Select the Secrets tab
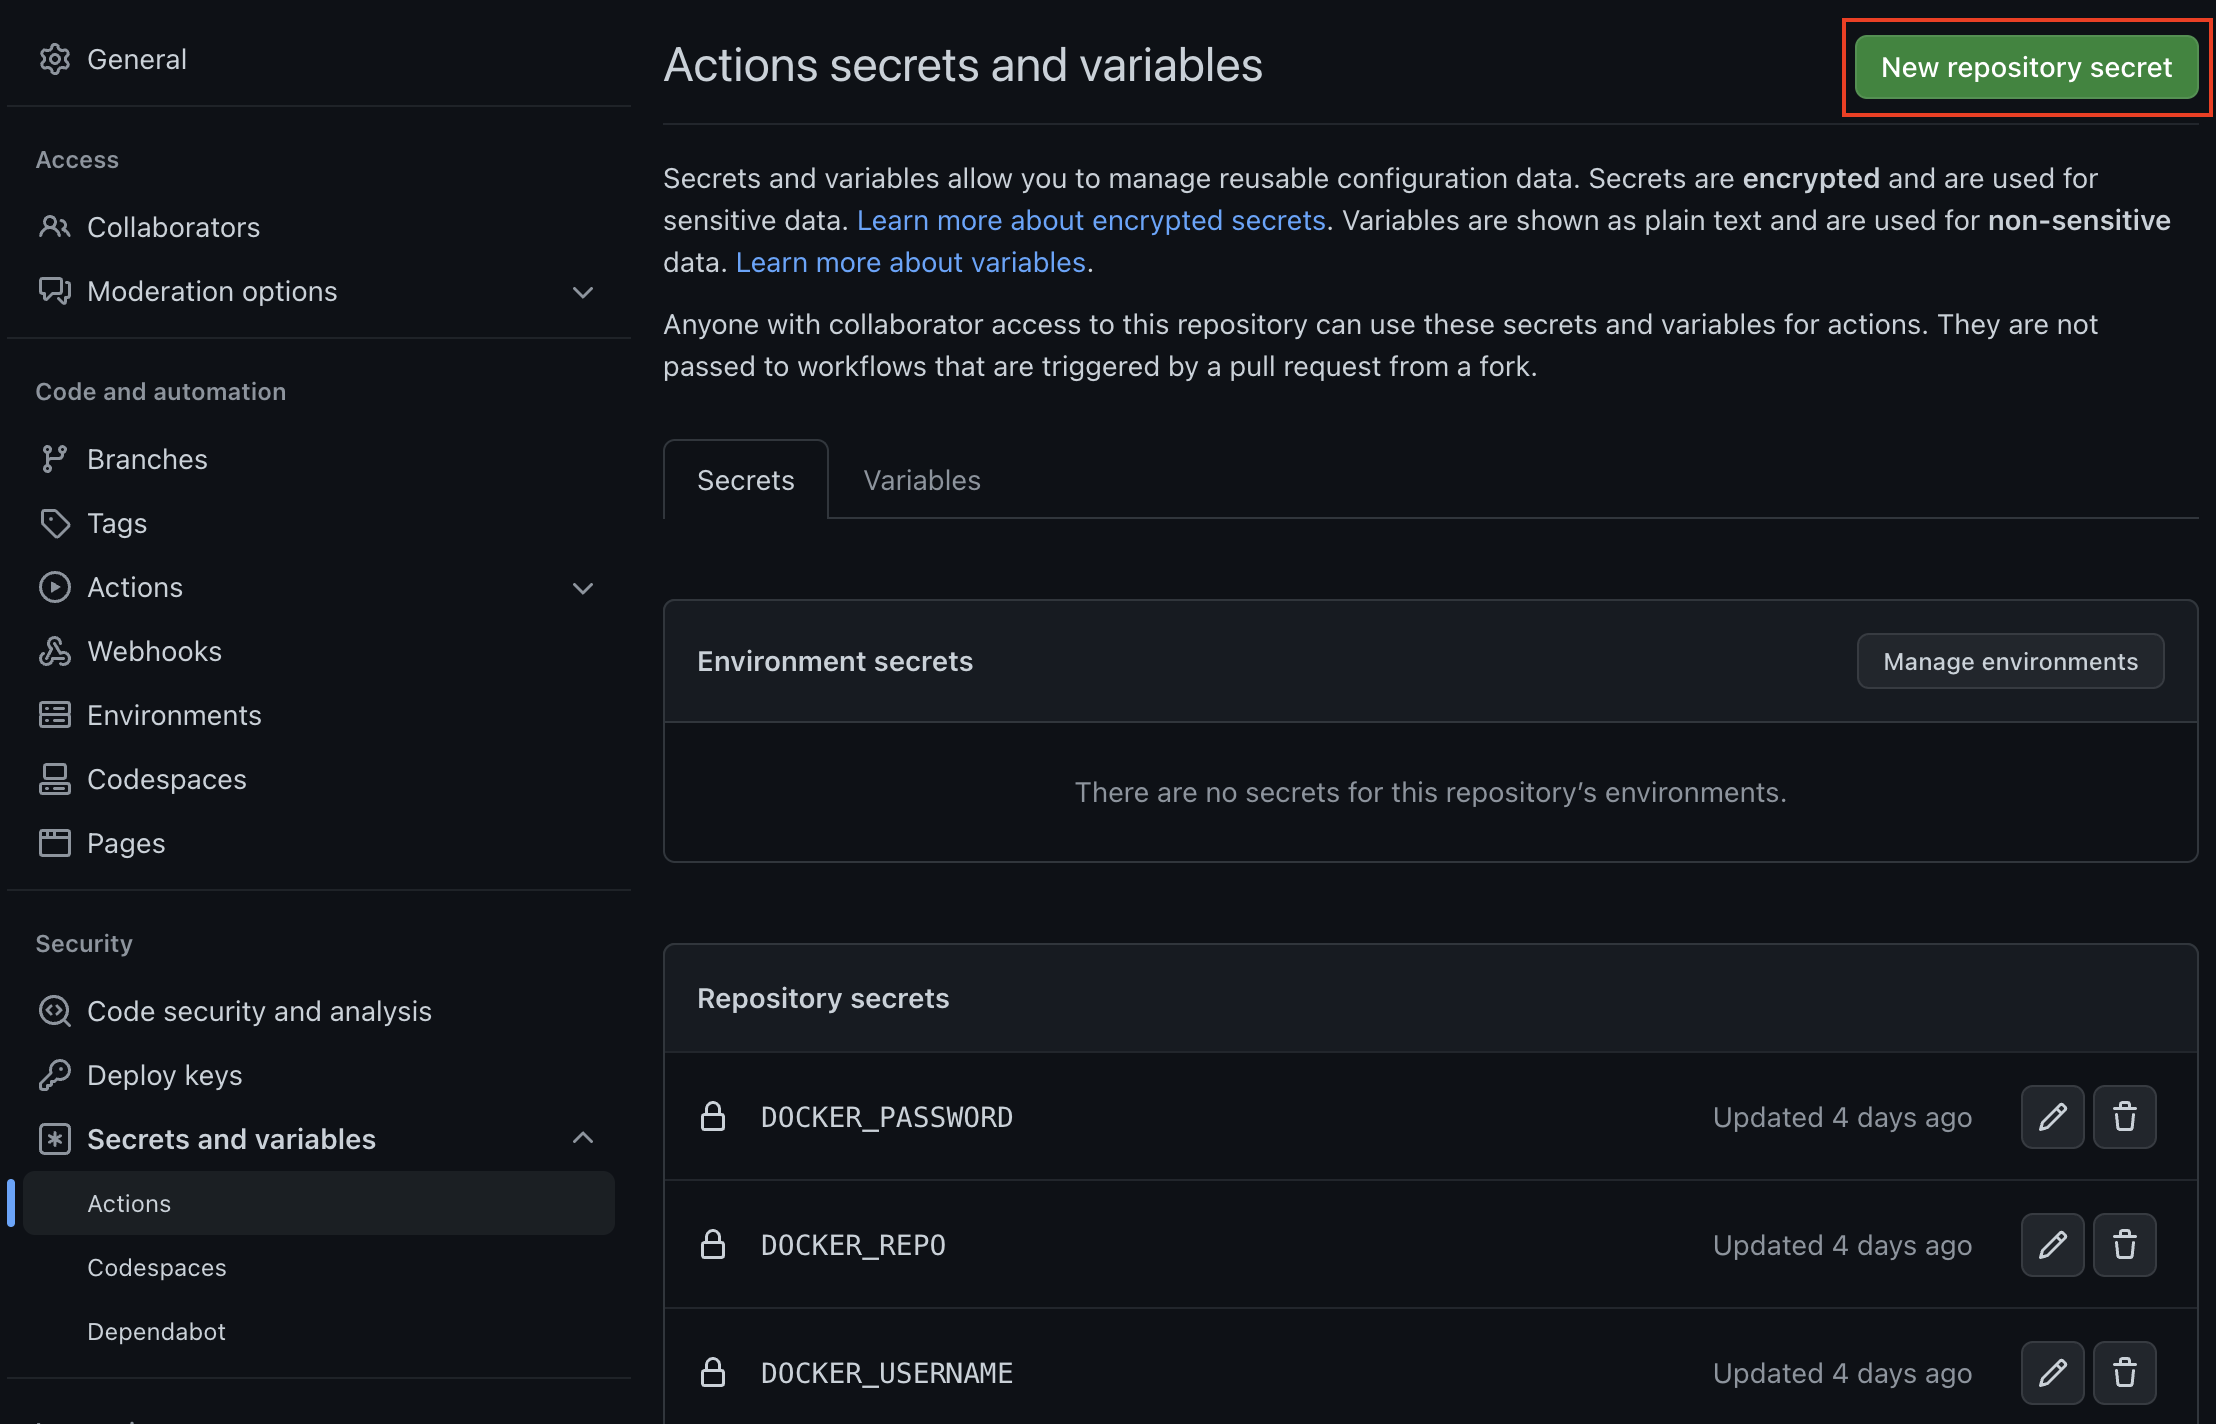 [745, 480]
